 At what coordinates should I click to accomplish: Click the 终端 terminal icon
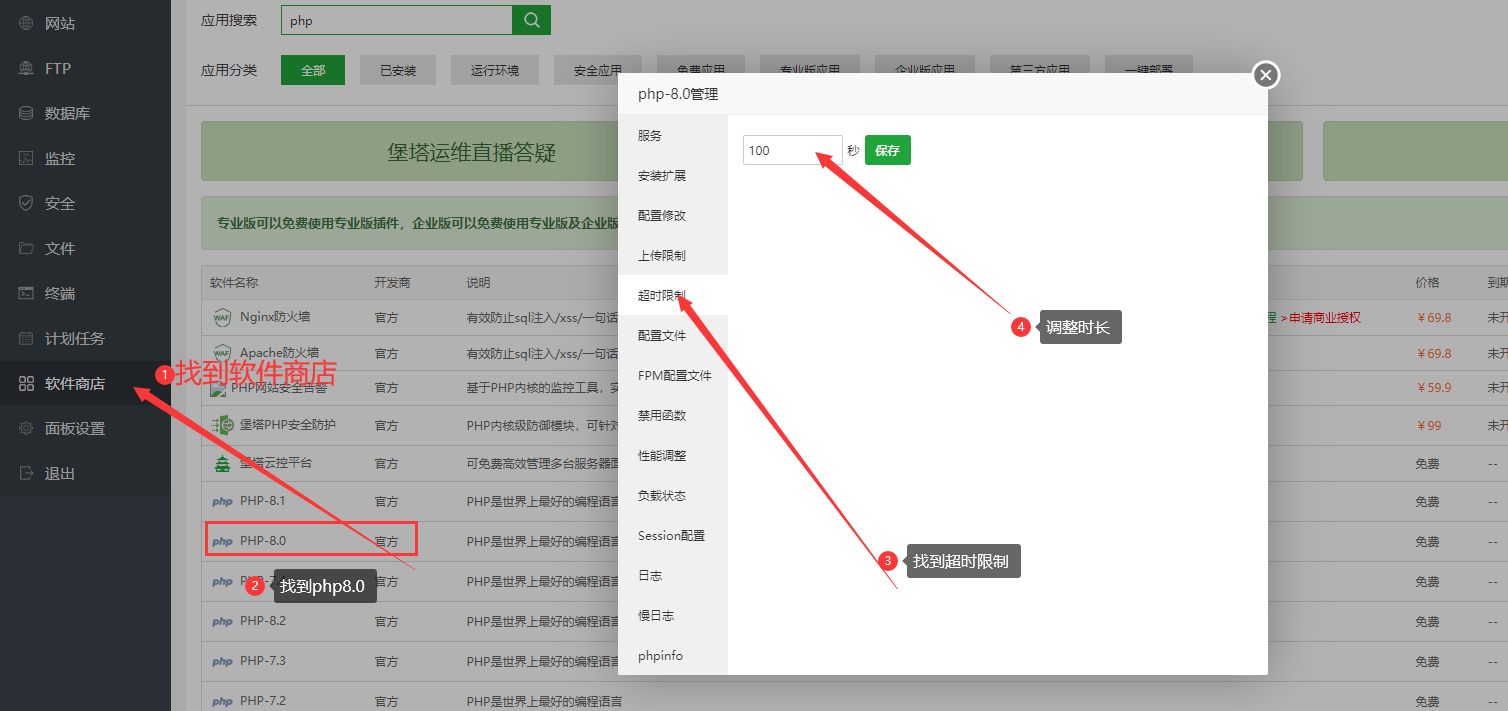[26, 293]
